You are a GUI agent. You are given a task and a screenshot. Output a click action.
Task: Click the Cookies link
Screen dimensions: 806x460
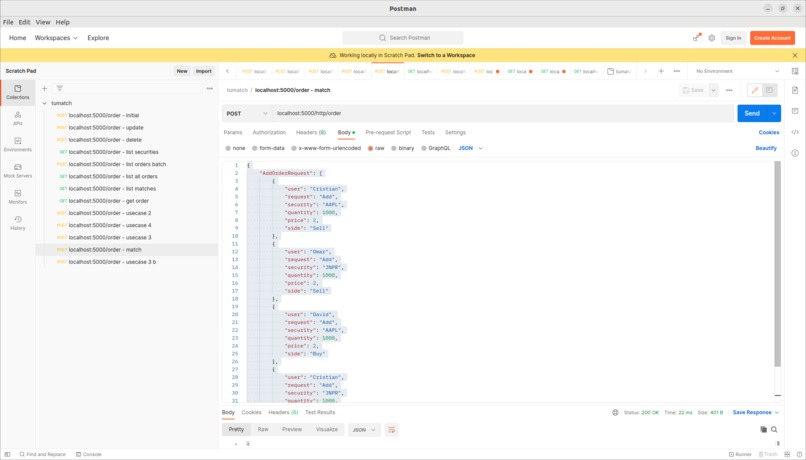click(768, 133)
